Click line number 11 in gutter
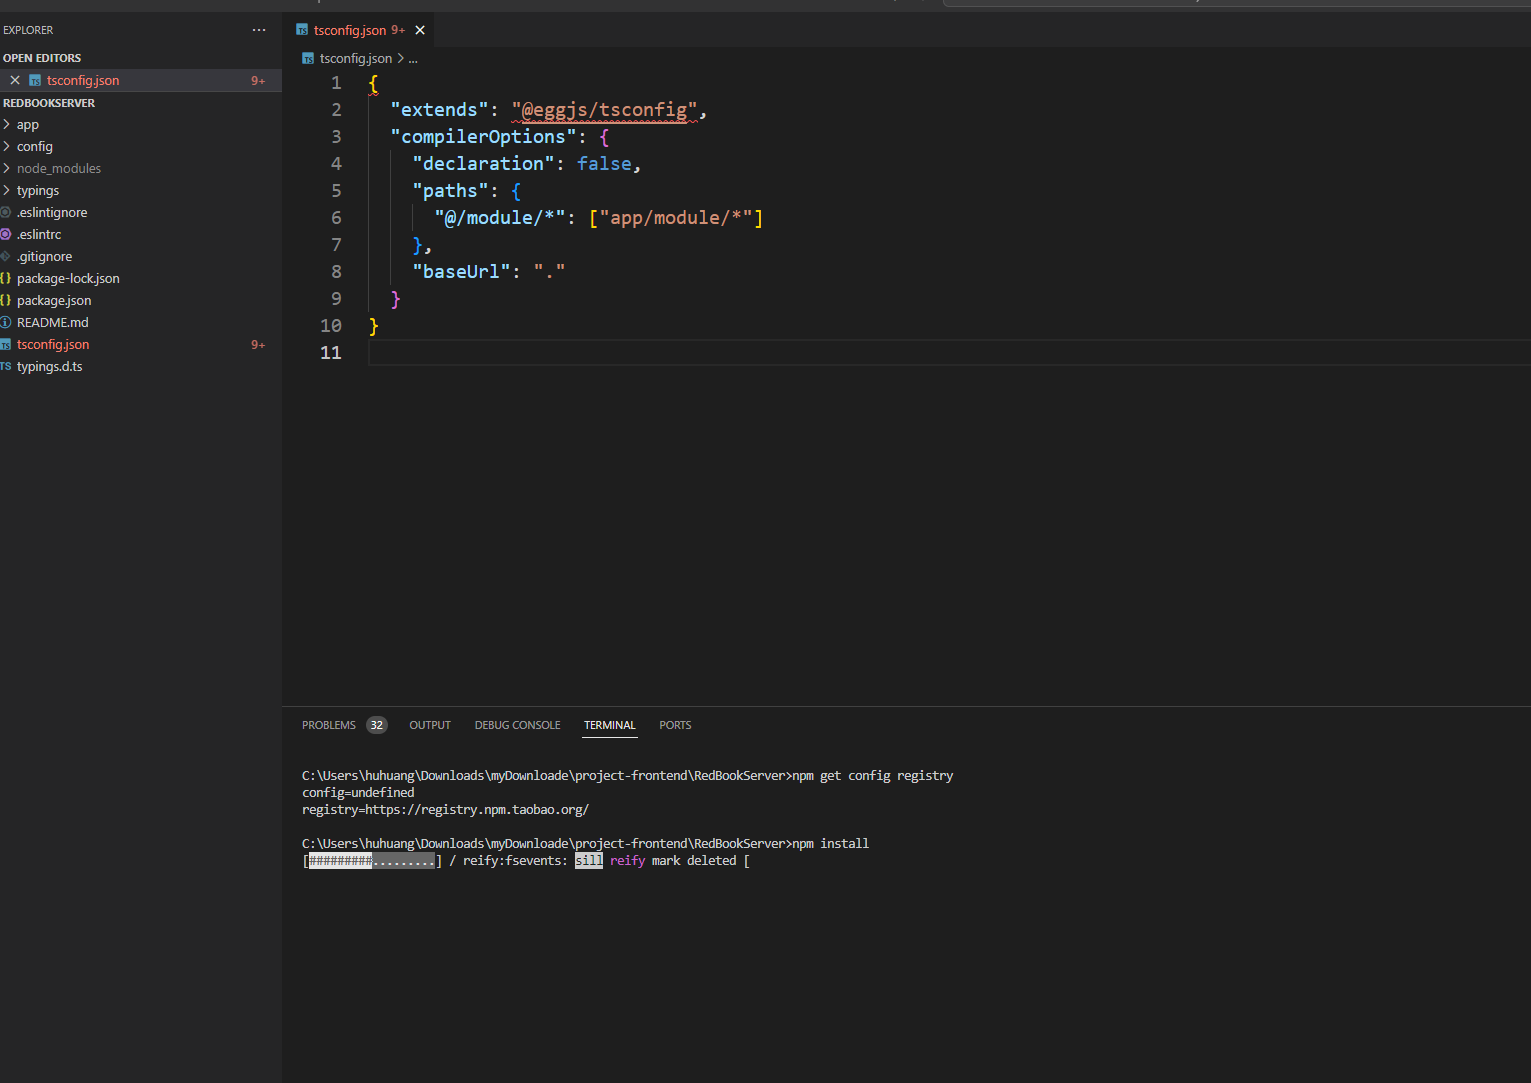 [x=331, y=353]
